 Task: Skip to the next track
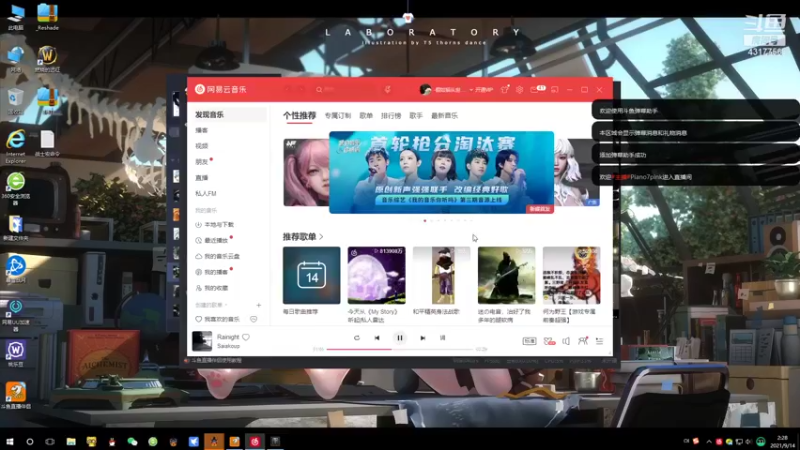coord(422,338)
